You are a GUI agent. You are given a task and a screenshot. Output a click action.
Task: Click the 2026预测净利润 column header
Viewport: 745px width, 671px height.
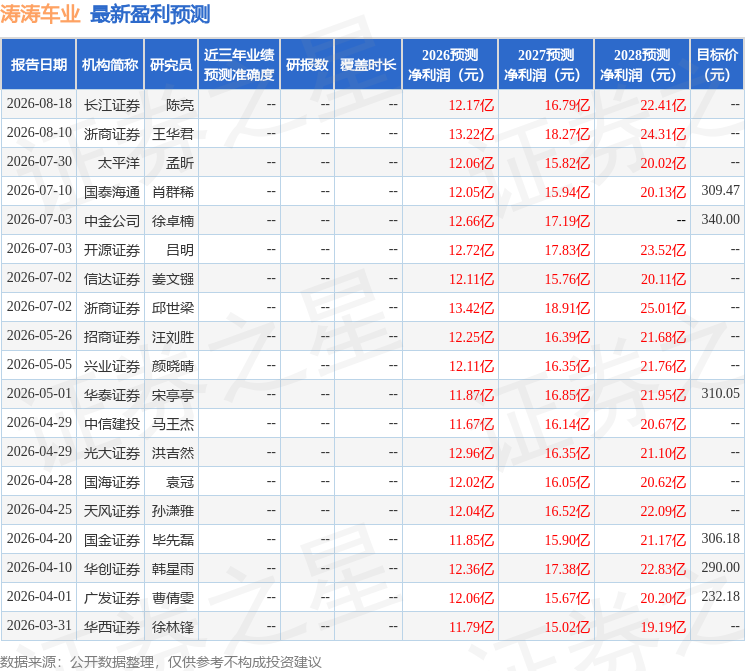[450, 65]
